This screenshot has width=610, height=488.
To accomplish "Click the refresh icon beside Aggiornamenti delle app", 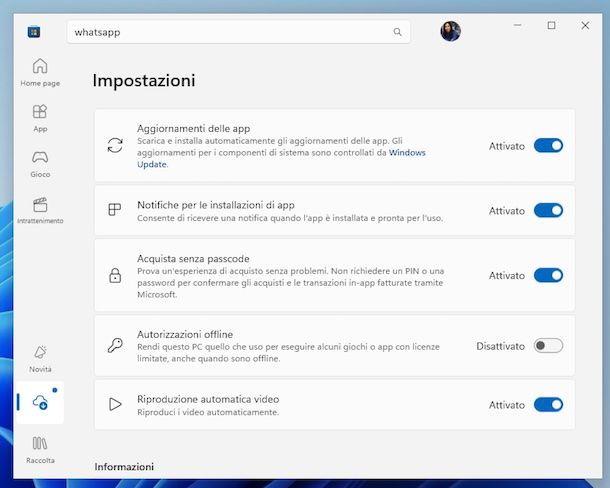I will (x=115, y=146).
